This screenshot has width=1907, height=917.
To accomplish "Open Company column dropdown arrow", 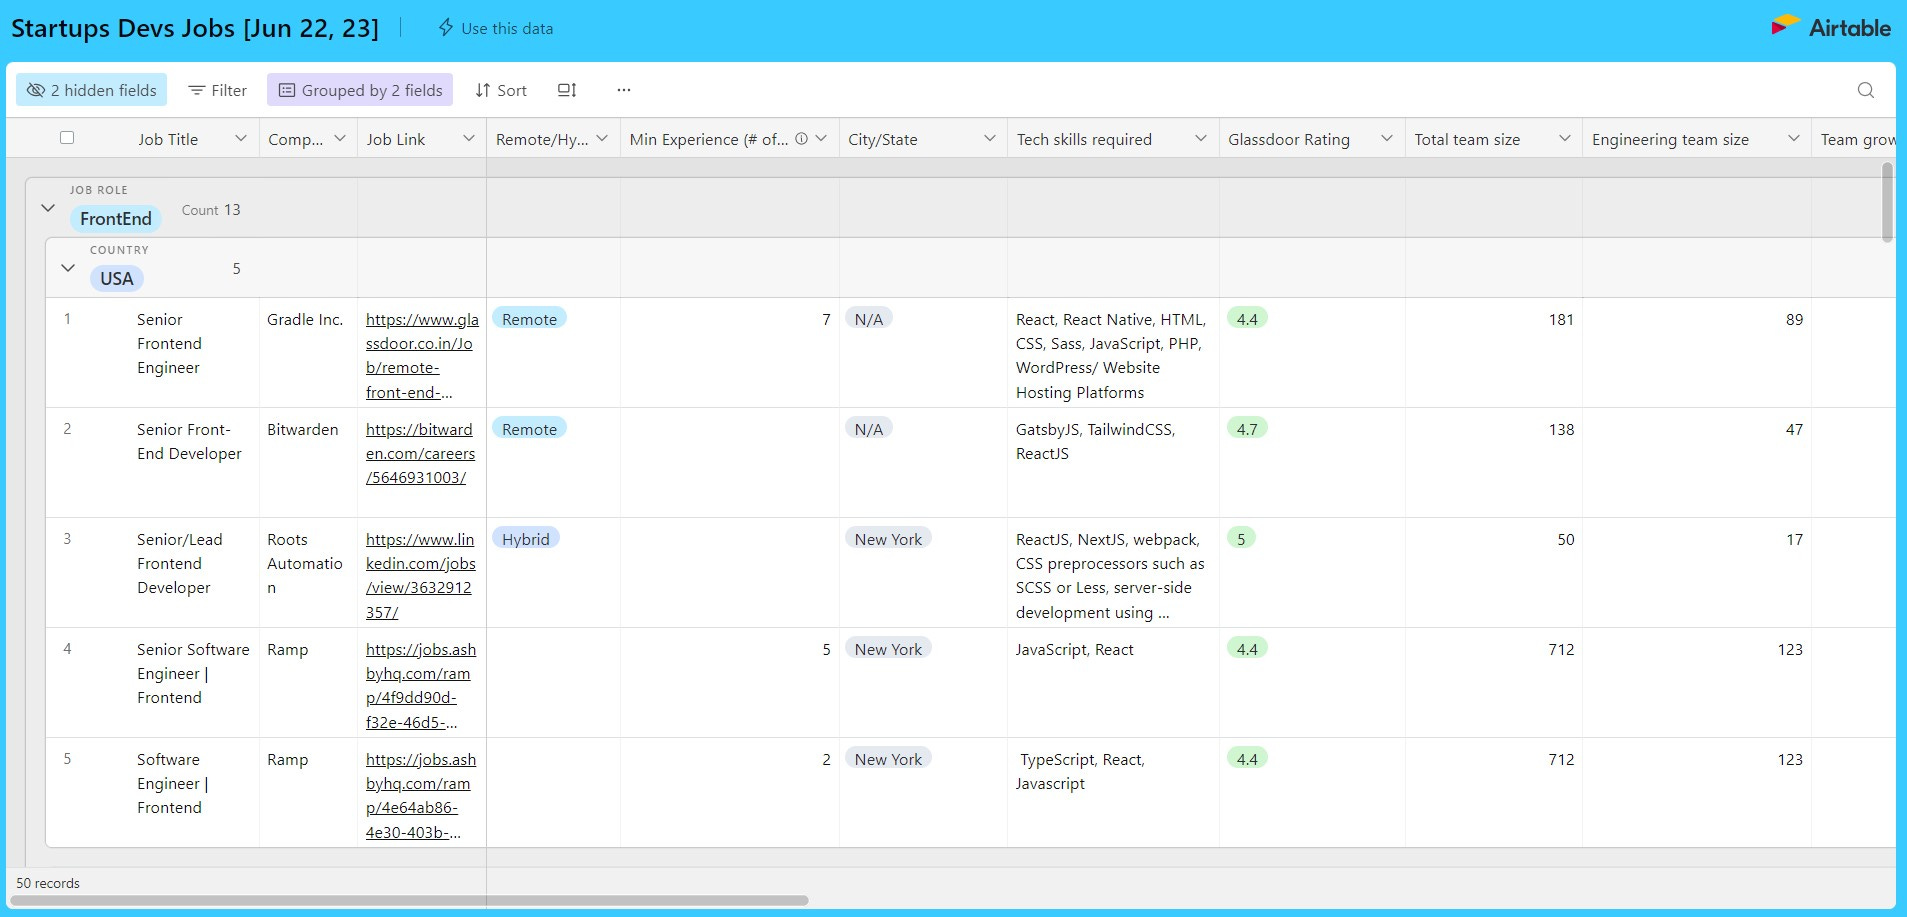I will [x=340, y=138].
